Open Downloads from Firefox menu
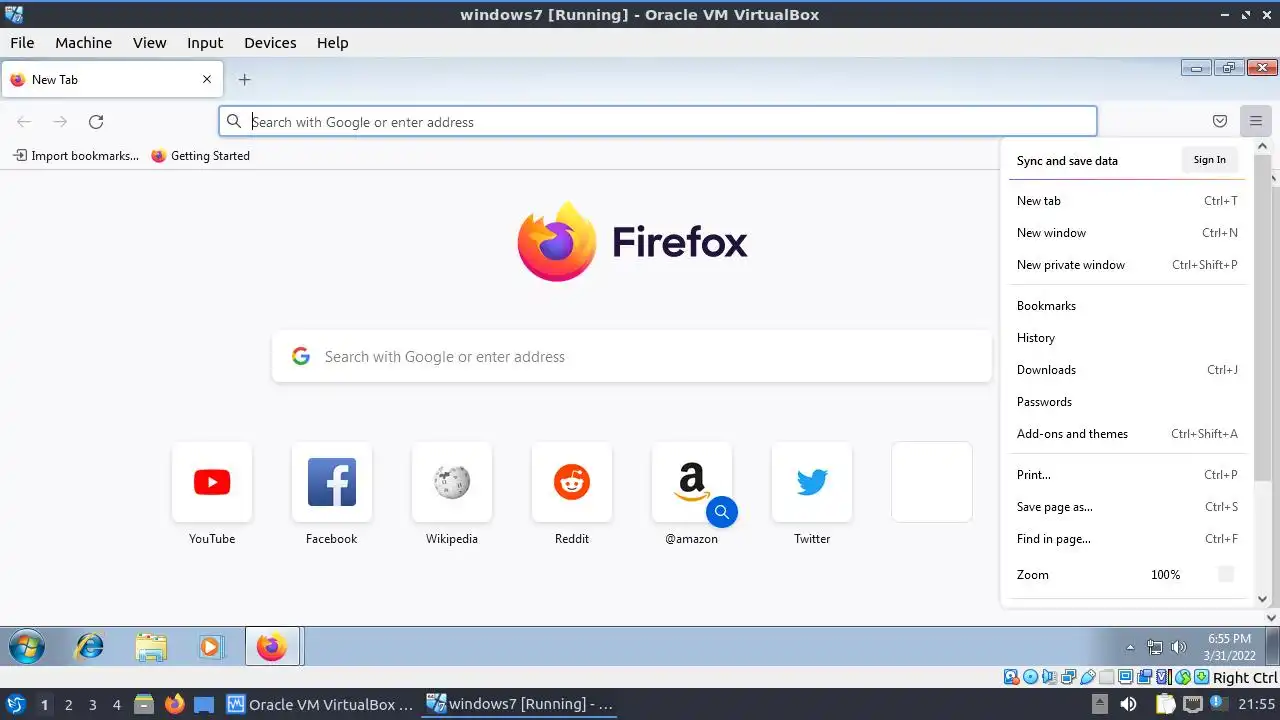The image size is (1280, 720). (x=1127, y=370)
